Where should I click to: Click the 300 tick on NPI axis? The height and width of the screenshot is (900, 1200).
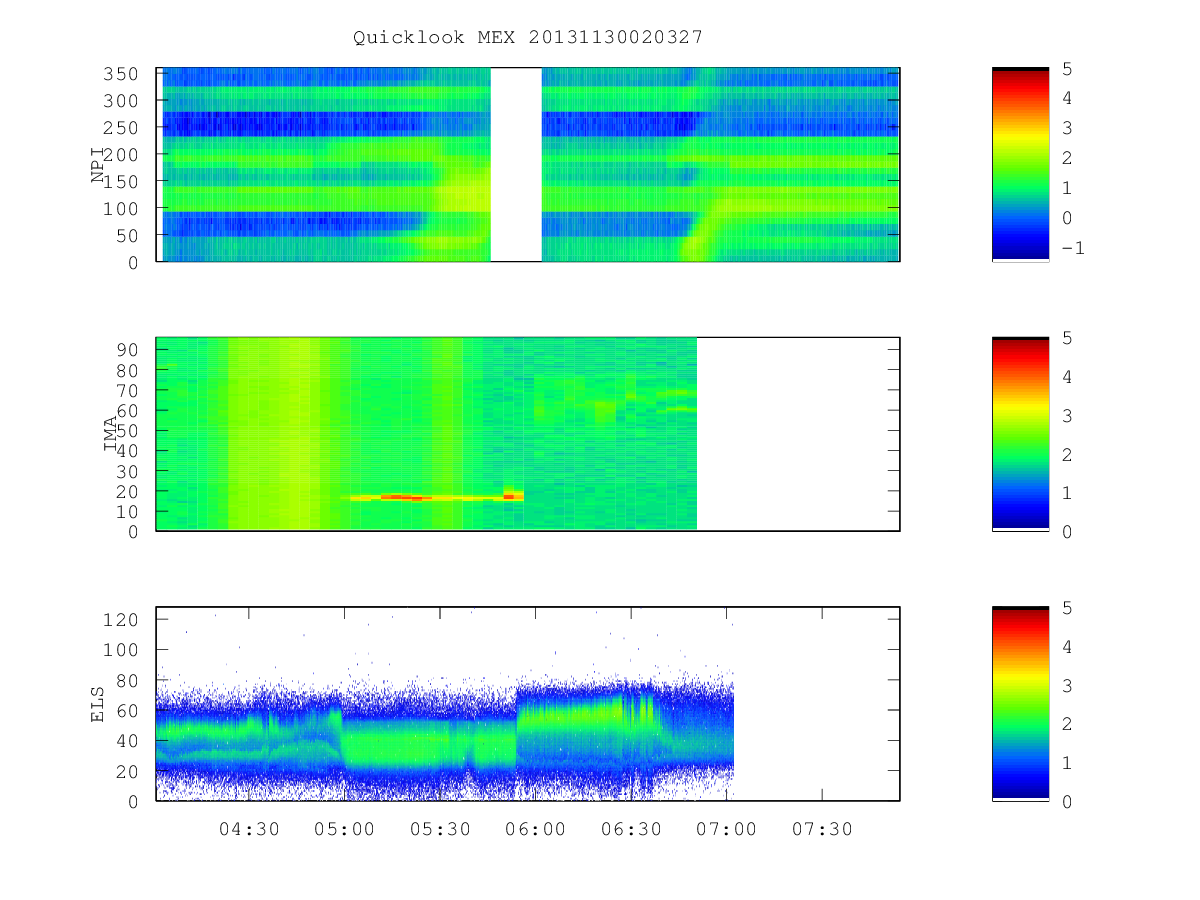(x=121, y=101)
